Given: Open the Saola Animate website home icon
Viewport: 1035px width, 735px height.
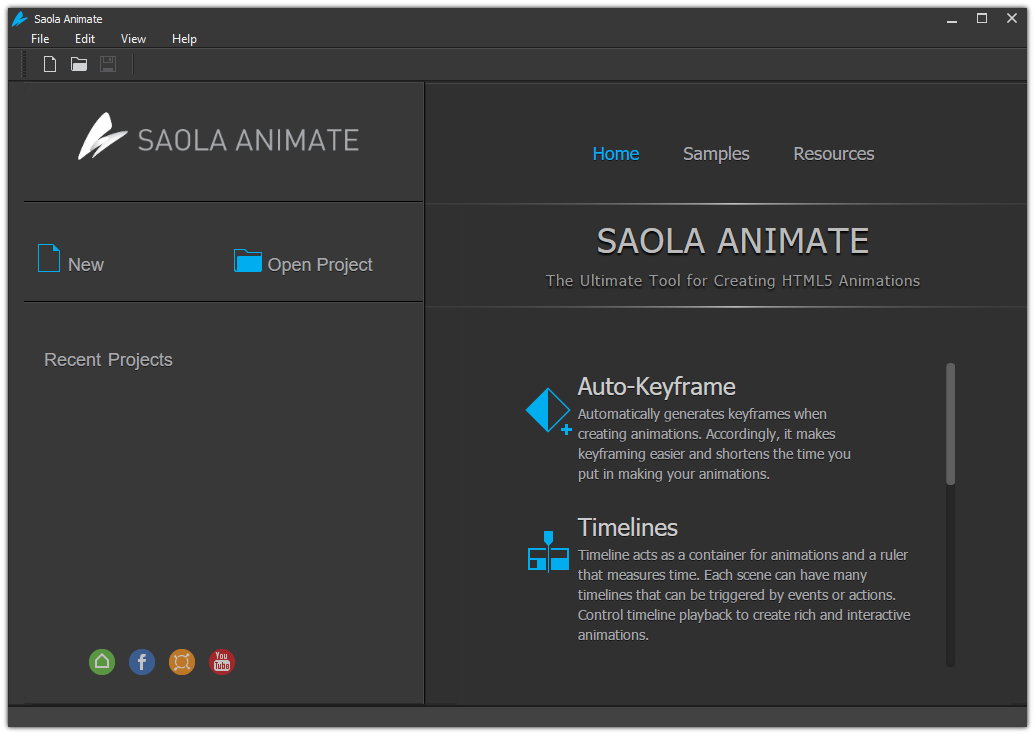Looking at the screenshot, I should point(101,662).
